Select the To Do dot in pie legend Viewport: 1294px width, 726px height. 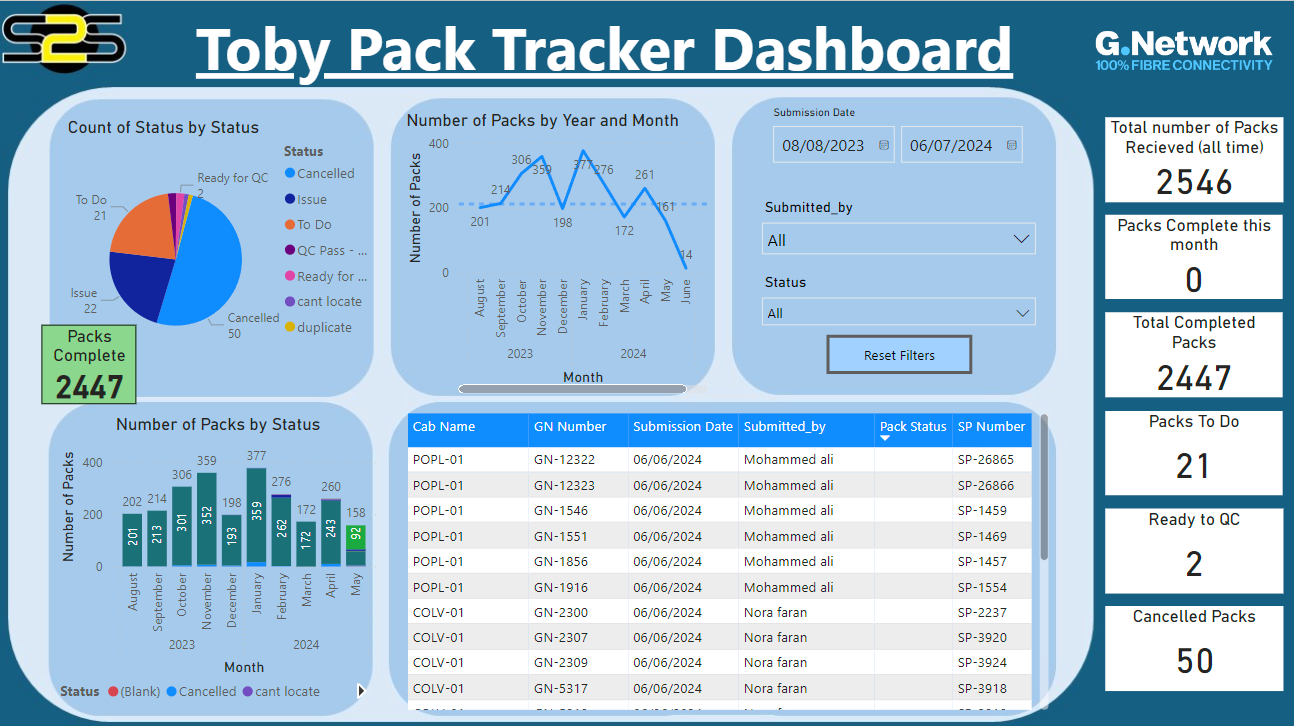tap(290, 225)
